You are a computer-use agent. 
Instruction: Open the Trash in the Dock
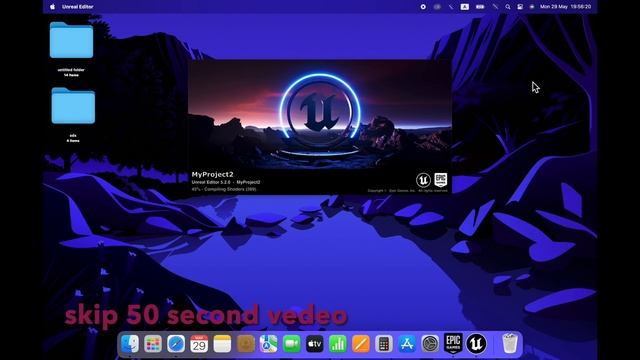[x=510, y=343]
